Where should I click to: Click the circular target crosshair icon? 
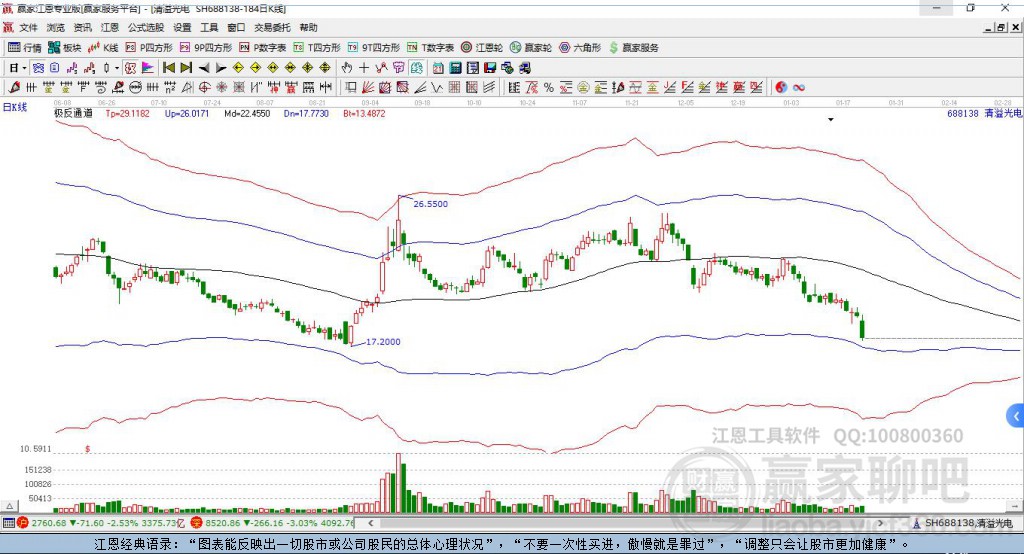(204, 87)
